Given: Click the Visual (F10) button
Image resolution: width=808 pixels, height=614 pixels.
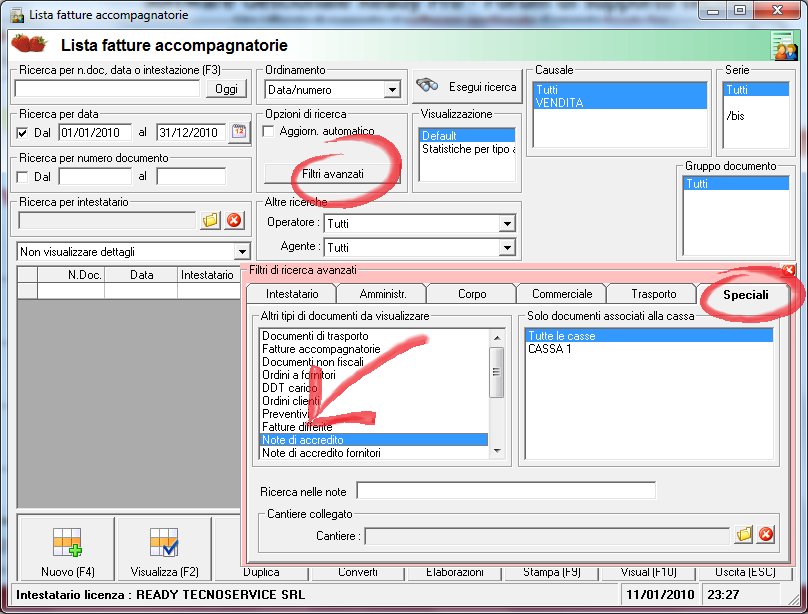Looking at the screenshot, I should coord(649,572).
